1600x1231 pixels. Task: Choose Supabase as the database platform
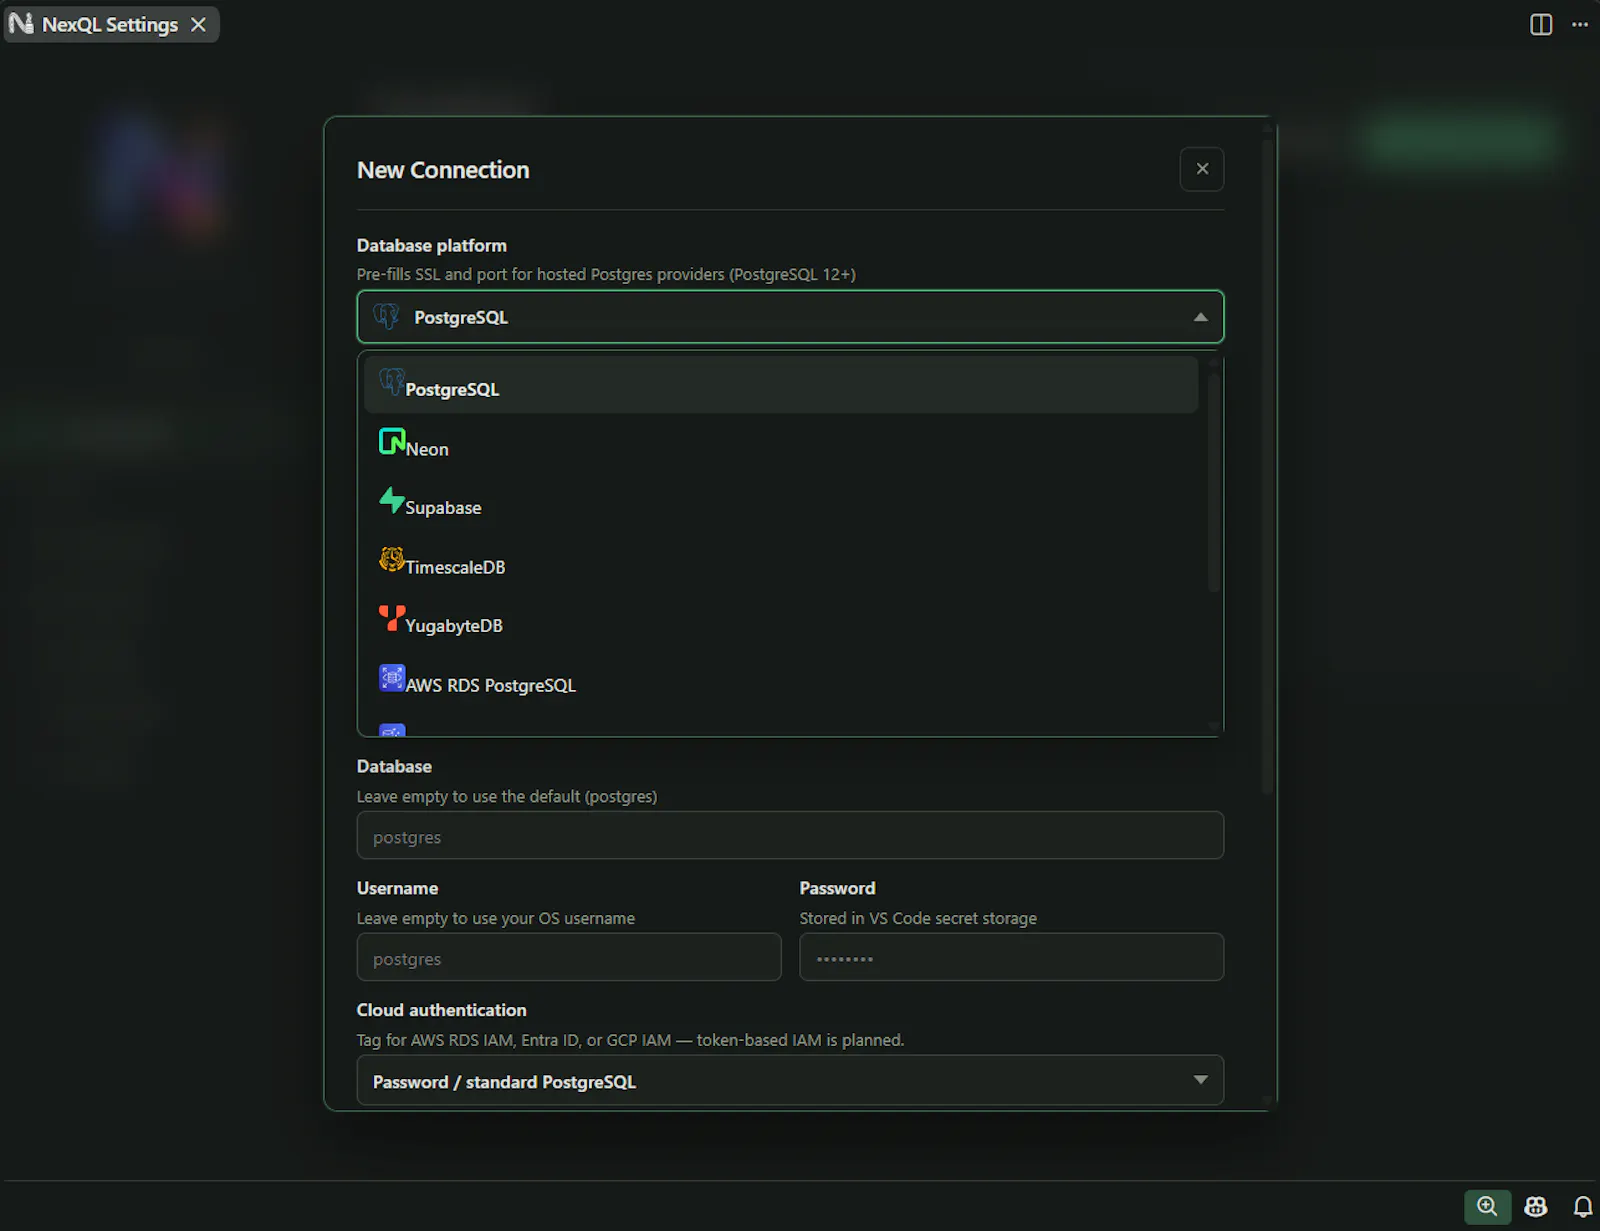click(781, 503)
